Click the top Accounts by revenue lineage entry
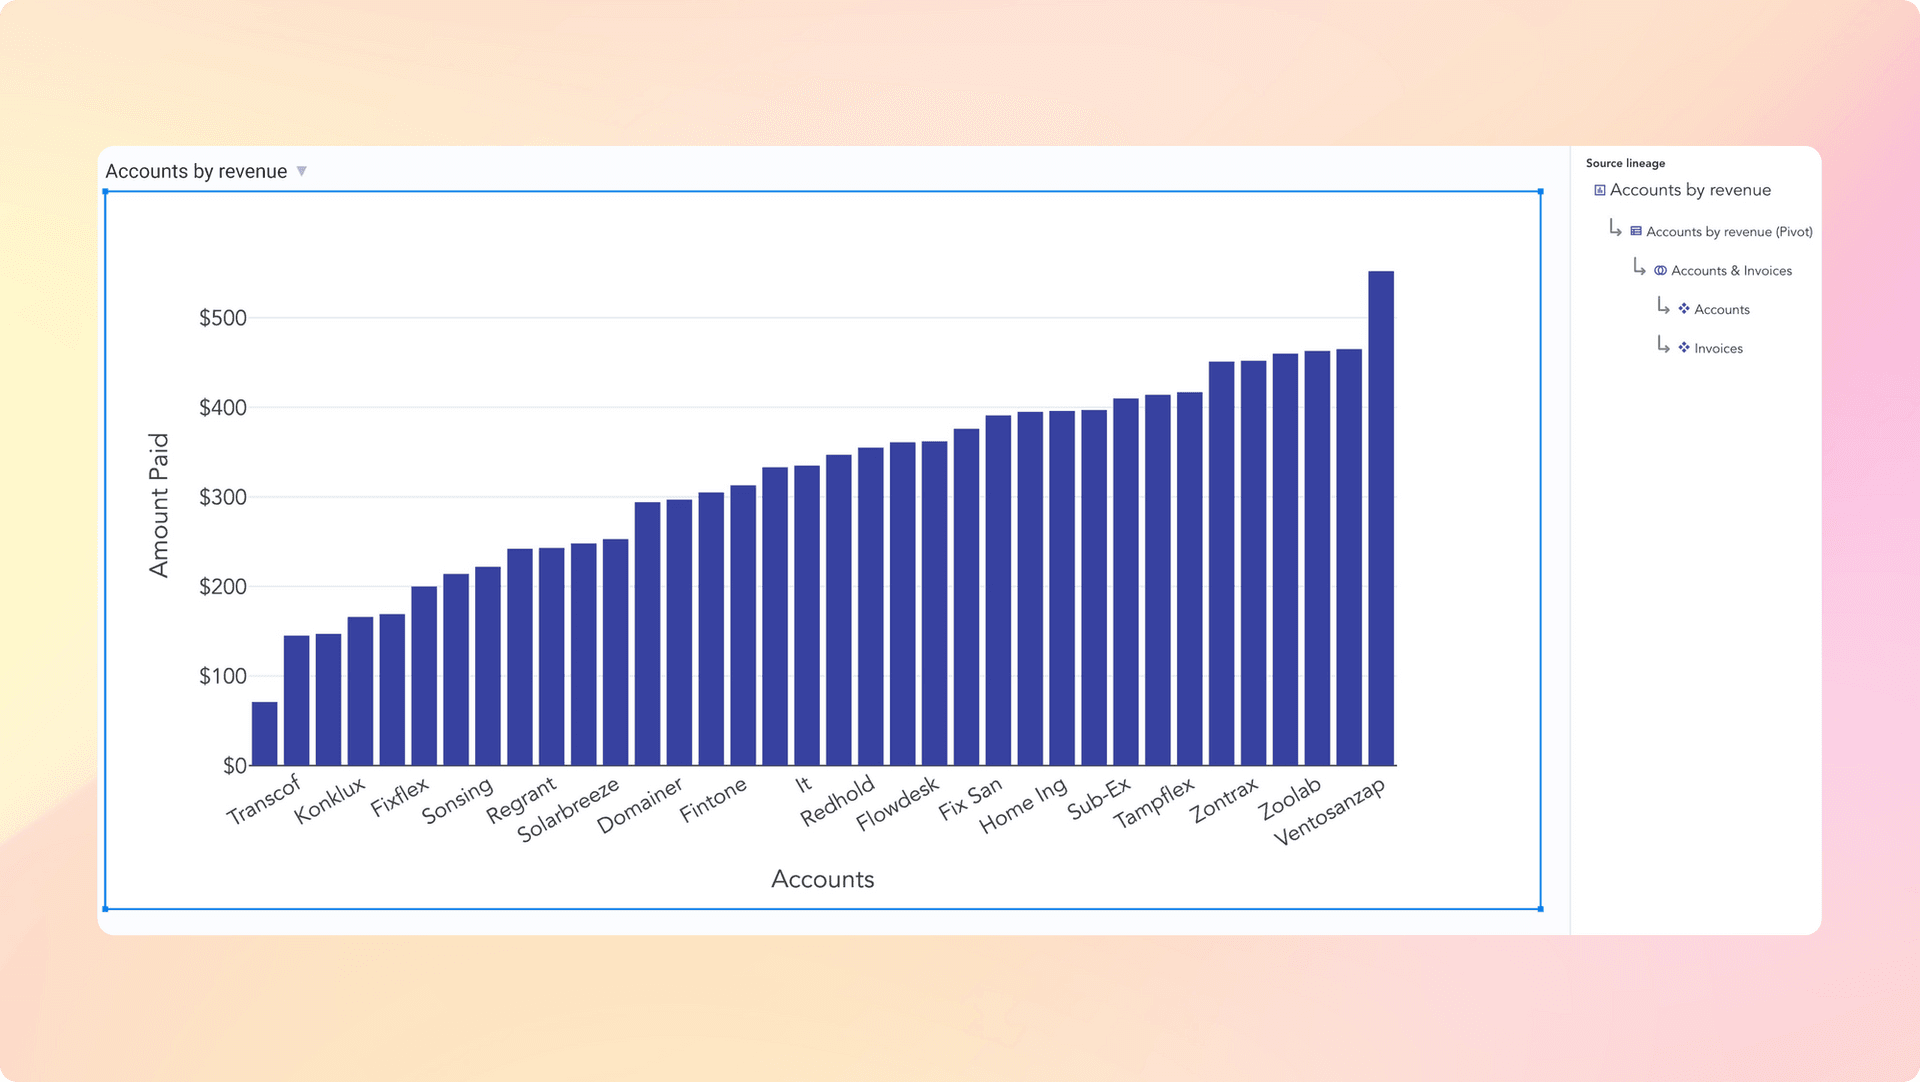Screen dimensions: 1920x1082 pos(1690,190)
